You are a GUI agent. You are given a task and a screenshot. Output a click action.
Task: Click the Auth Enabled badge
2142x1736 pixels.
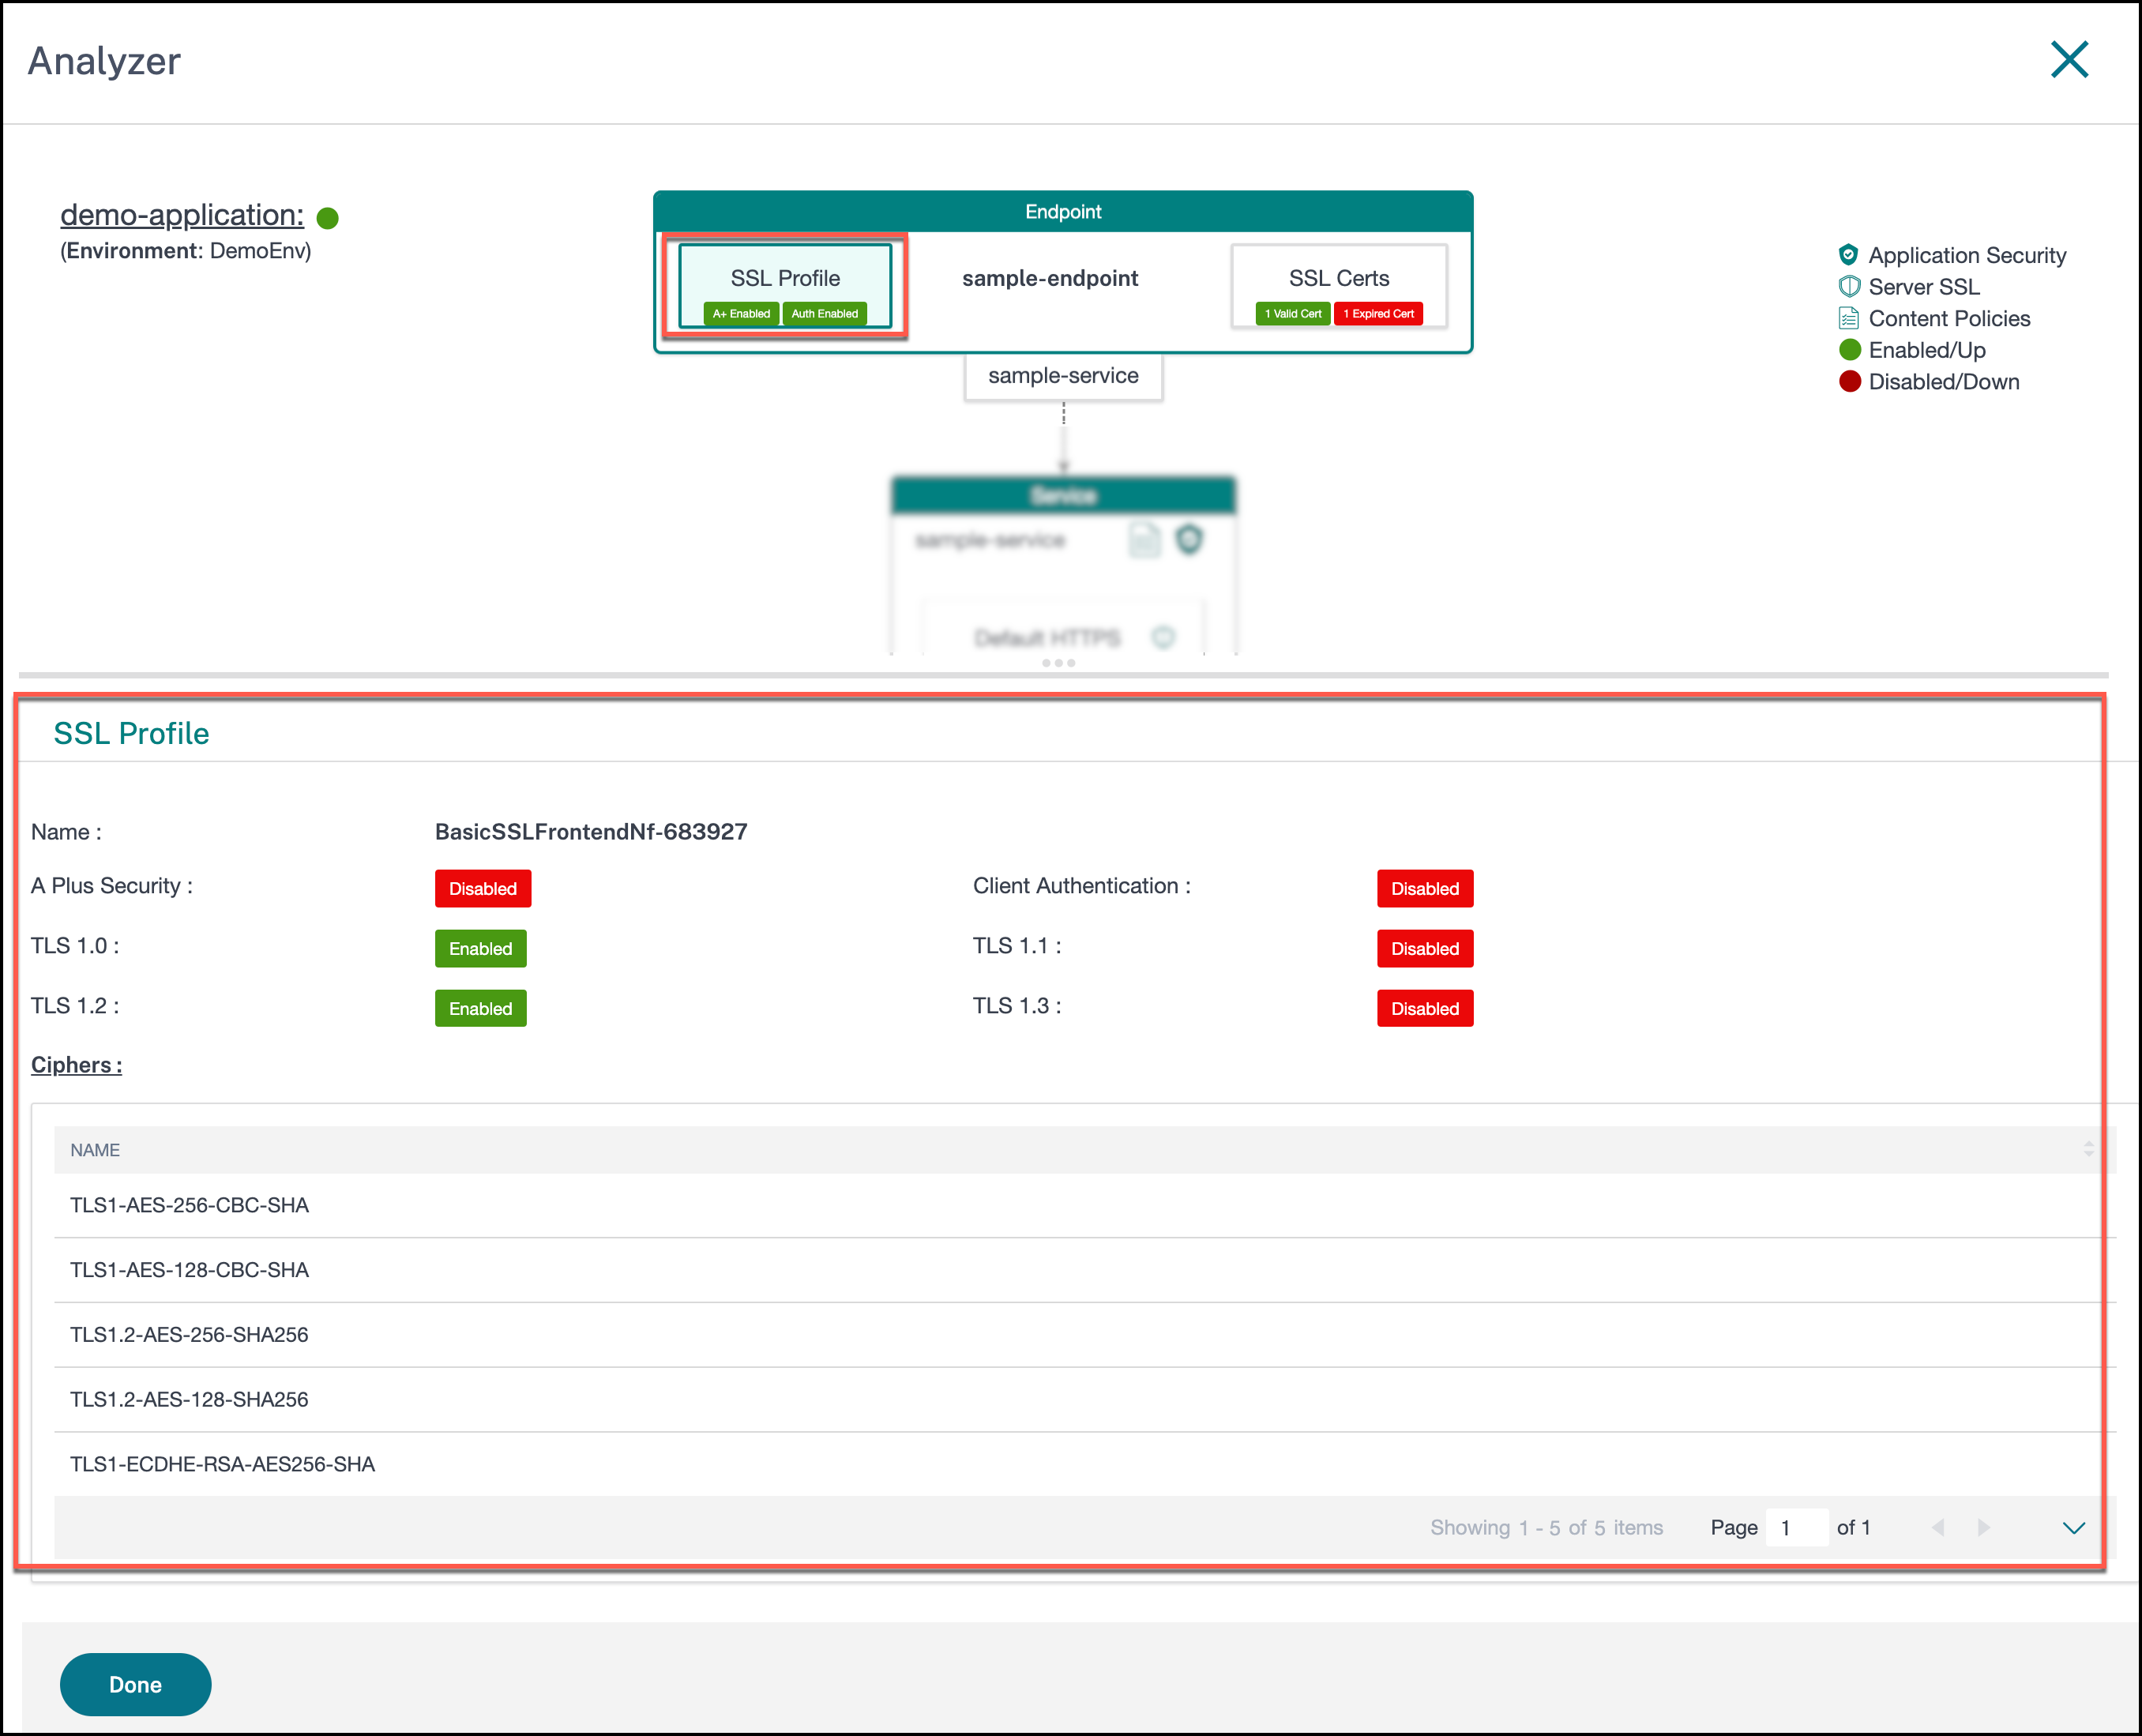tap(824, 314)
